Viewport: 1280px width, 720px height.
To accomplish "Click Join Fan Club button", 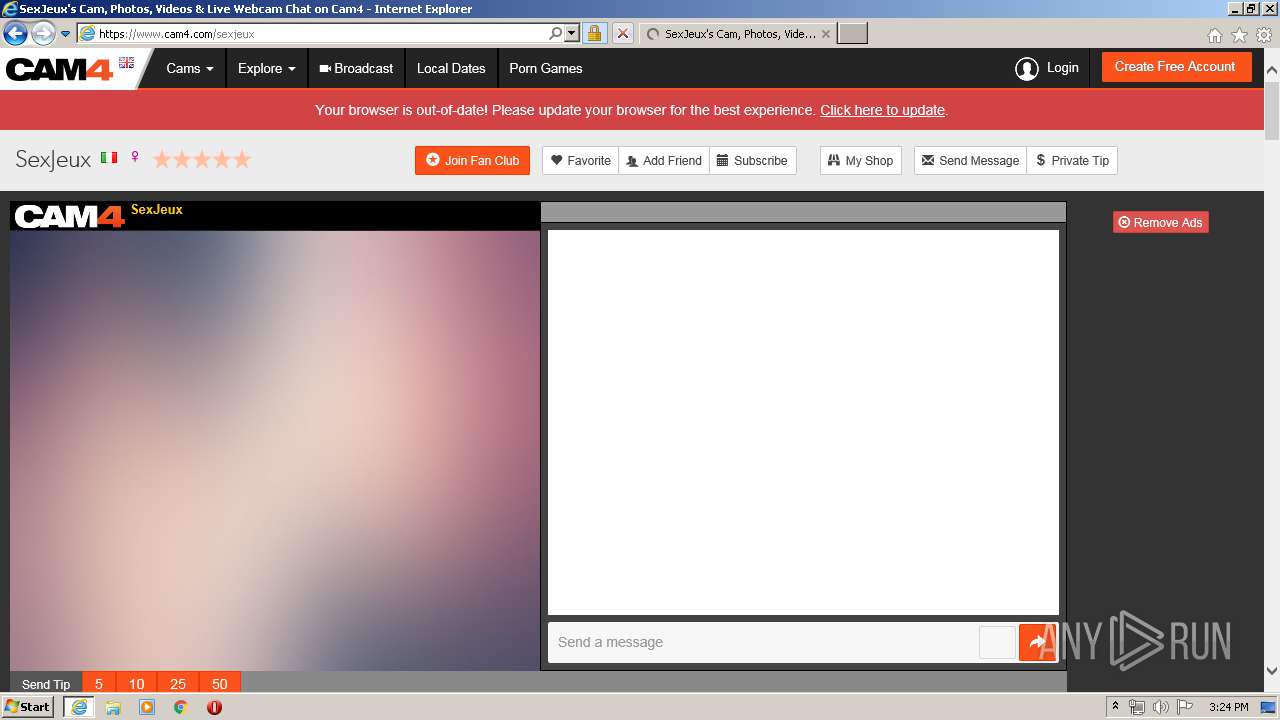I will [472, 160].
